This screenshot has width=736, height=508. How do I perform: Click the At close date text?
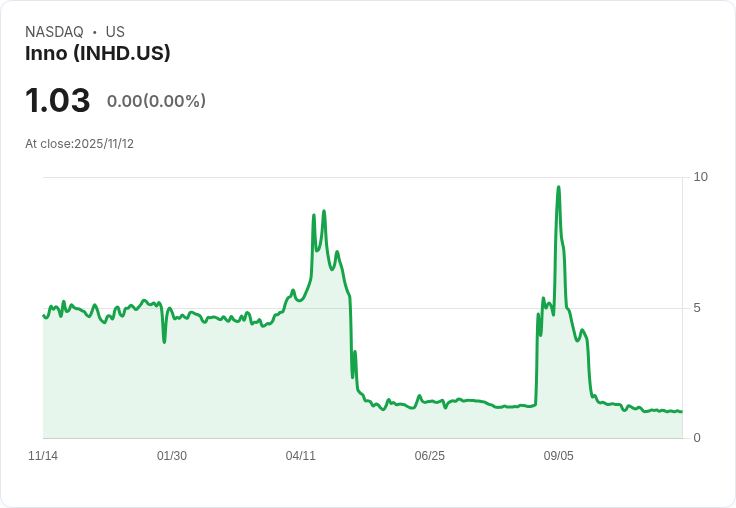(79, 144)
